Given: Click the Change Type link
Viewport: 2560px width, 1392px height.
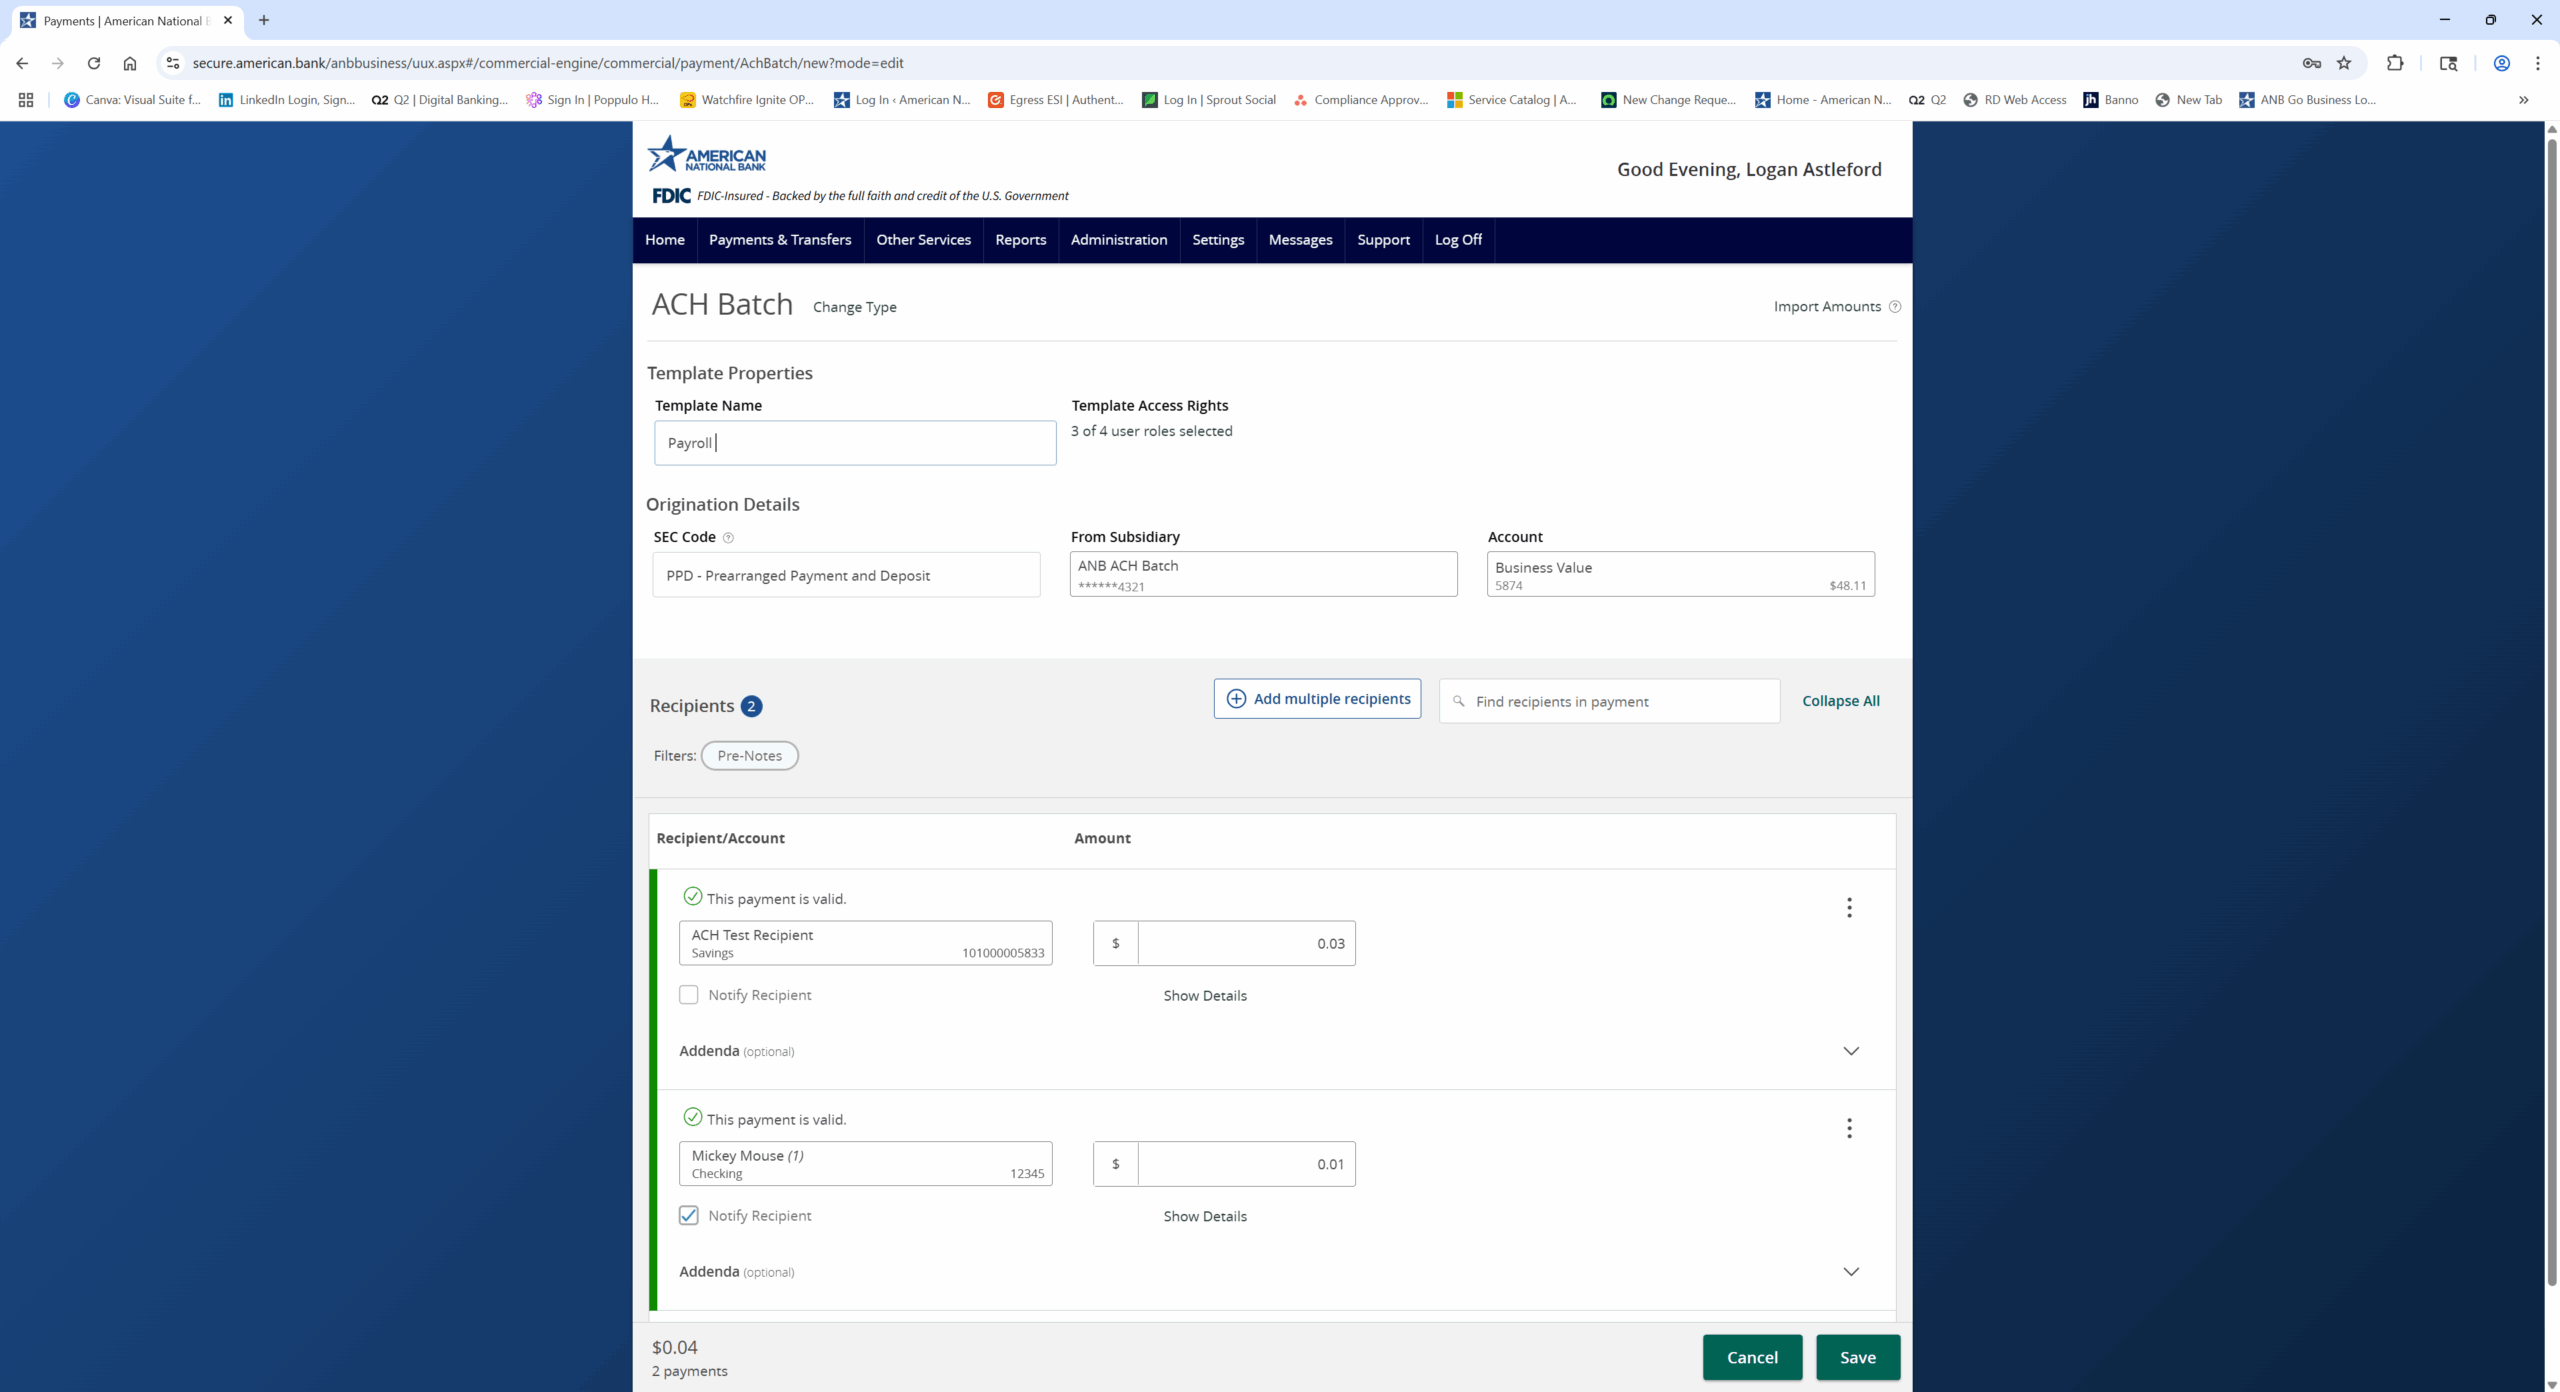Looking at the screenshot, I should [x=853, y=307].
